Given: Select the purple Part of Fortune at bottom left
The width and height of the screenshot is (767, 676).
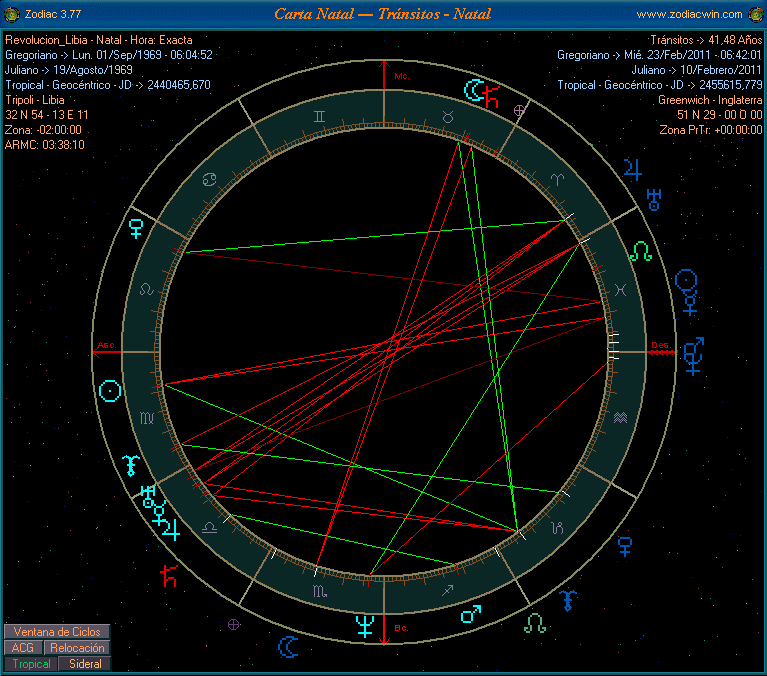Looking at the screenshot, I should click(x=234, y=624).
